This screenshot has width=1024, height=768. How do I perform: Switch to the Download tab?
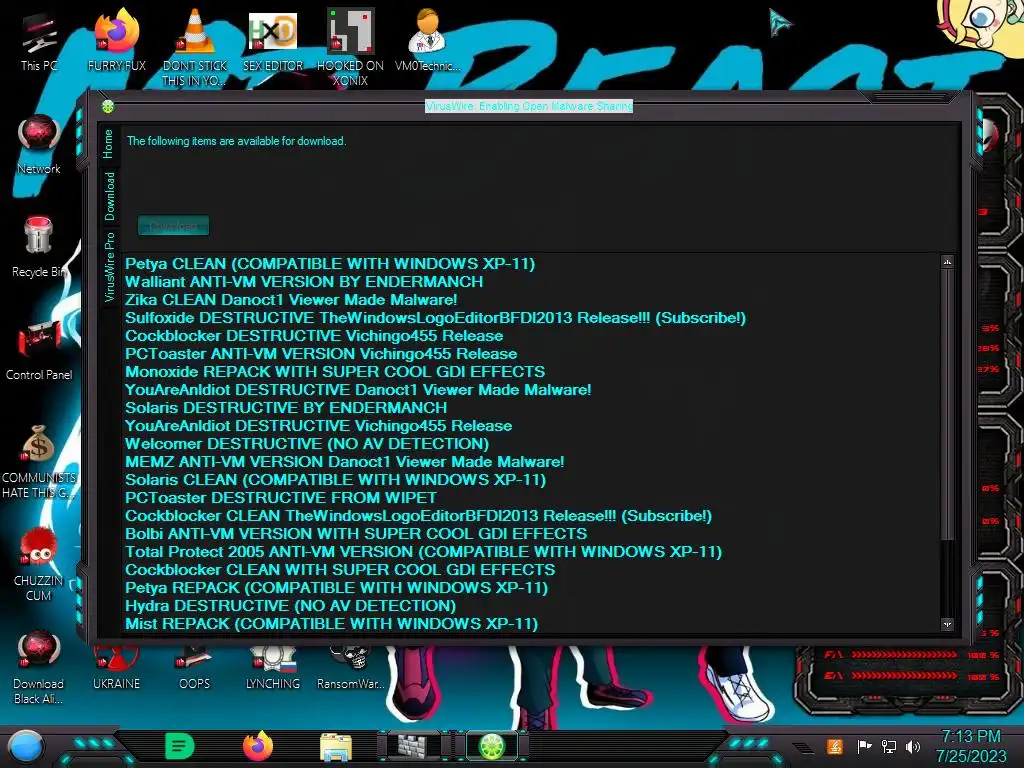point(108,197)
